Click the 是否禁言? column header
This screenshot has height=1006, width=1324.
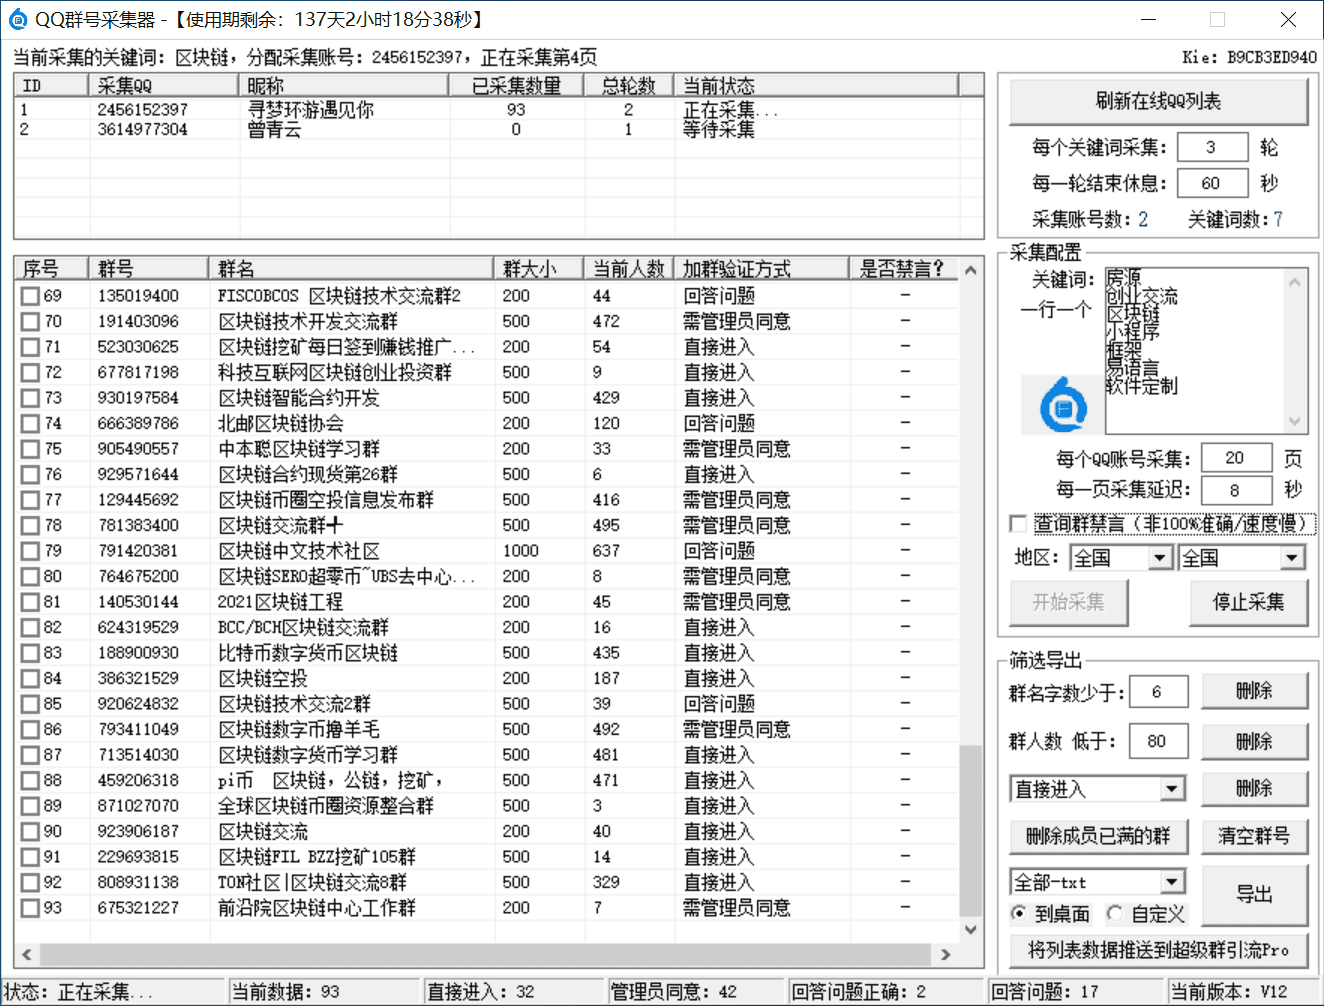pos(903,268)
